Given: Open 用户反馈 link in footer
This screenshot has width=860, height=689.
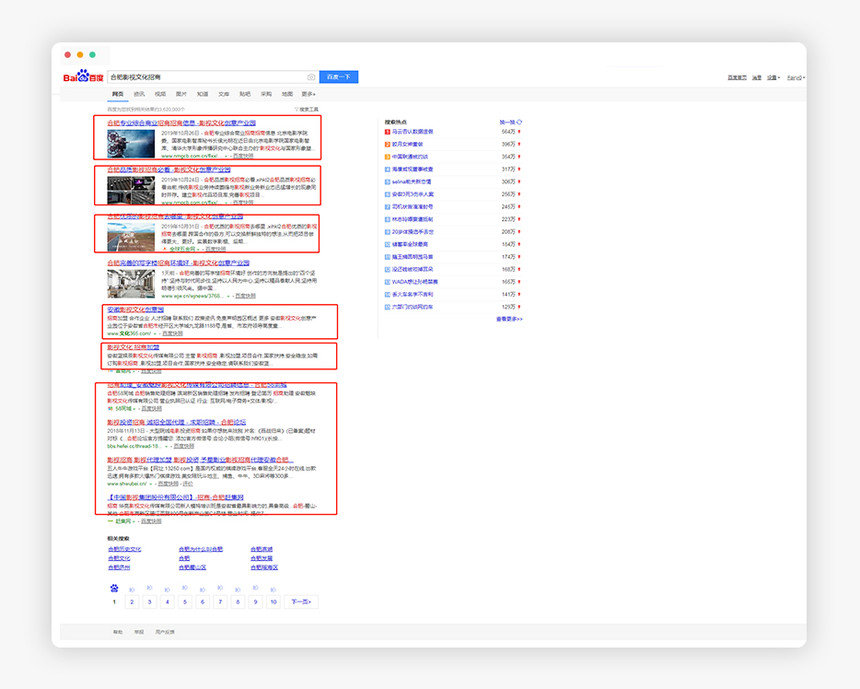Looking at the screenshot, I should 165,632.
